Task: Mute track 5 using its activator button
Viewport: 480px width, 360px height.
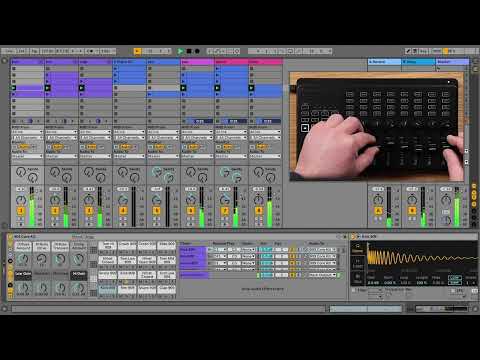Action: click(157, 211)
